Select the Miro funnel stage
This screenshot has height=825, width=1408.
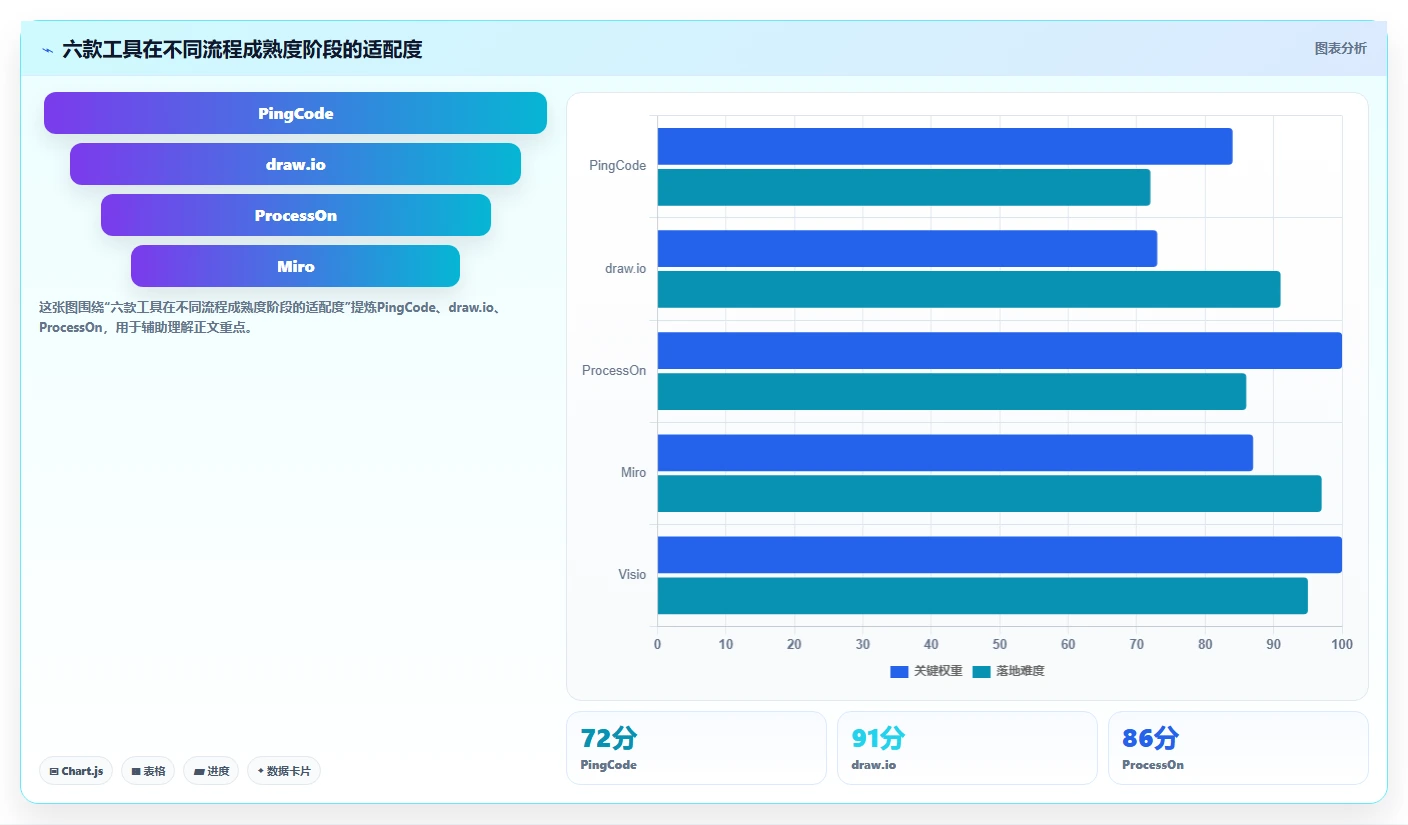pos(295,266)
